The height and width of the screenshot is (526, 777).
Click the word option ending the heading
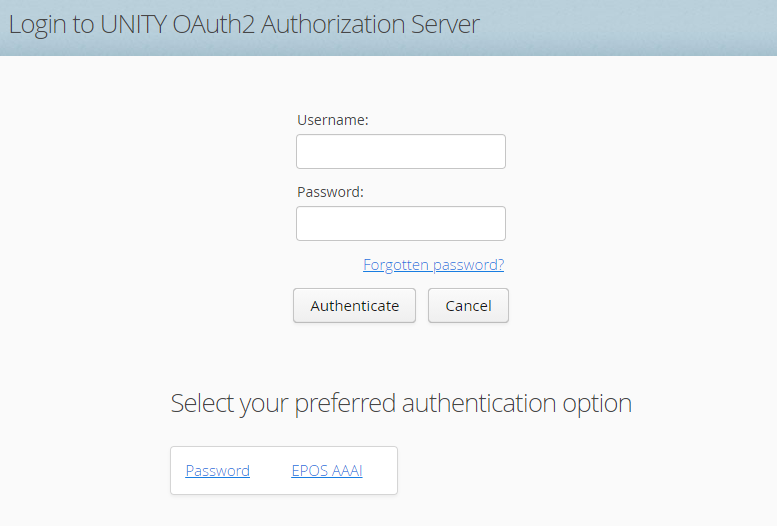(597, 404)
